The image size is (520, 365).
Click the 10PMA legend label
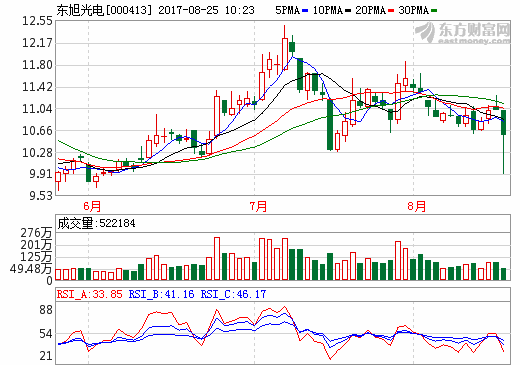[x=328, y=10]
